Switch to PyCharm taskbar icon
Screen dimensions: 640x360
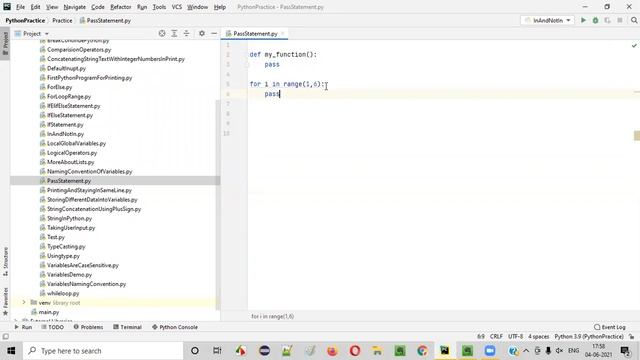click(x=444, y=351)
